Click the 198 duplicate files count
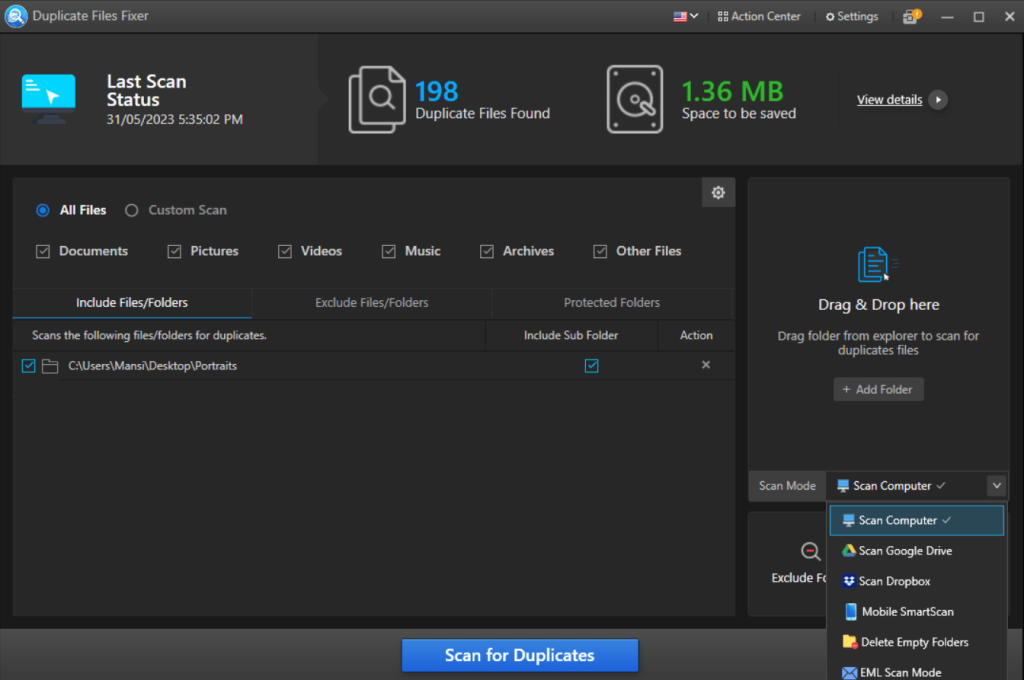Image resolution: width=1024 pixels, height=680 pixels. [437, 91]
